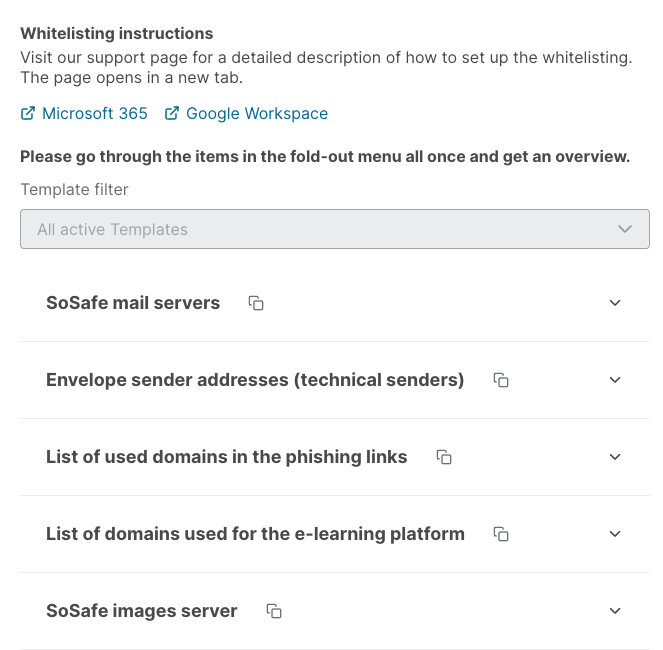Expand the SoSafe images server chevron
The width and height of the screenshot is (663, 650).
(x=615, y=611)
